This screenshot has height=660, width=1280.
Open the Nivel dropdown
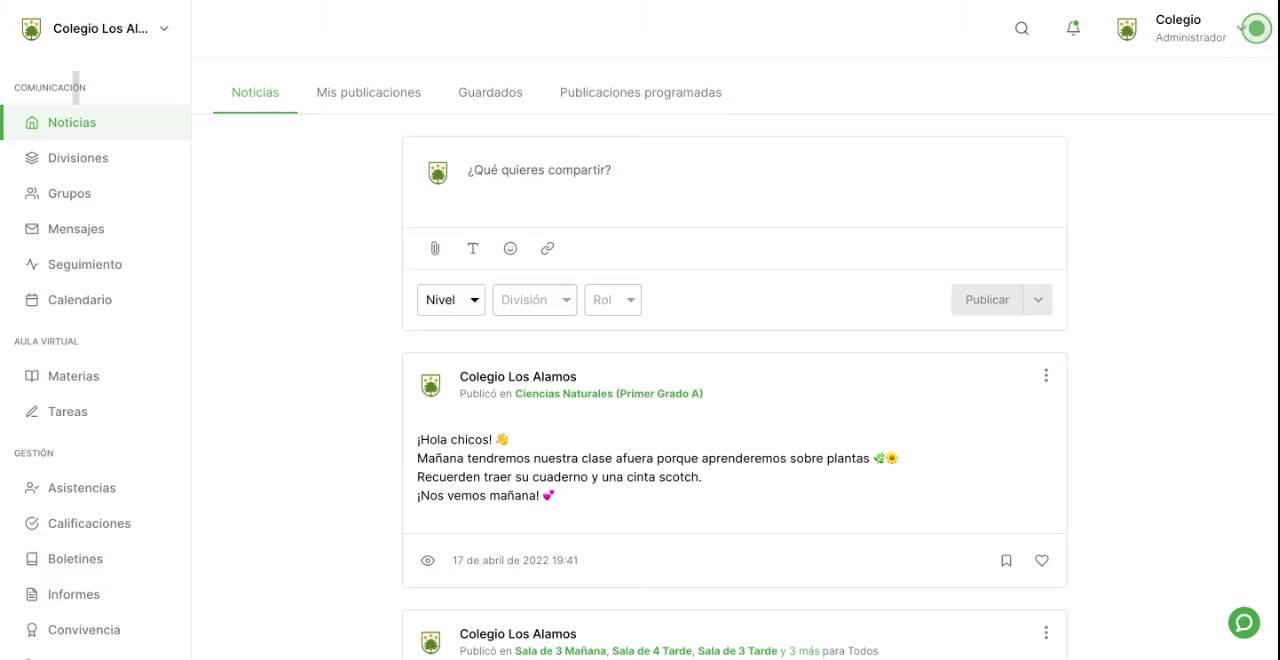[451, 300]
